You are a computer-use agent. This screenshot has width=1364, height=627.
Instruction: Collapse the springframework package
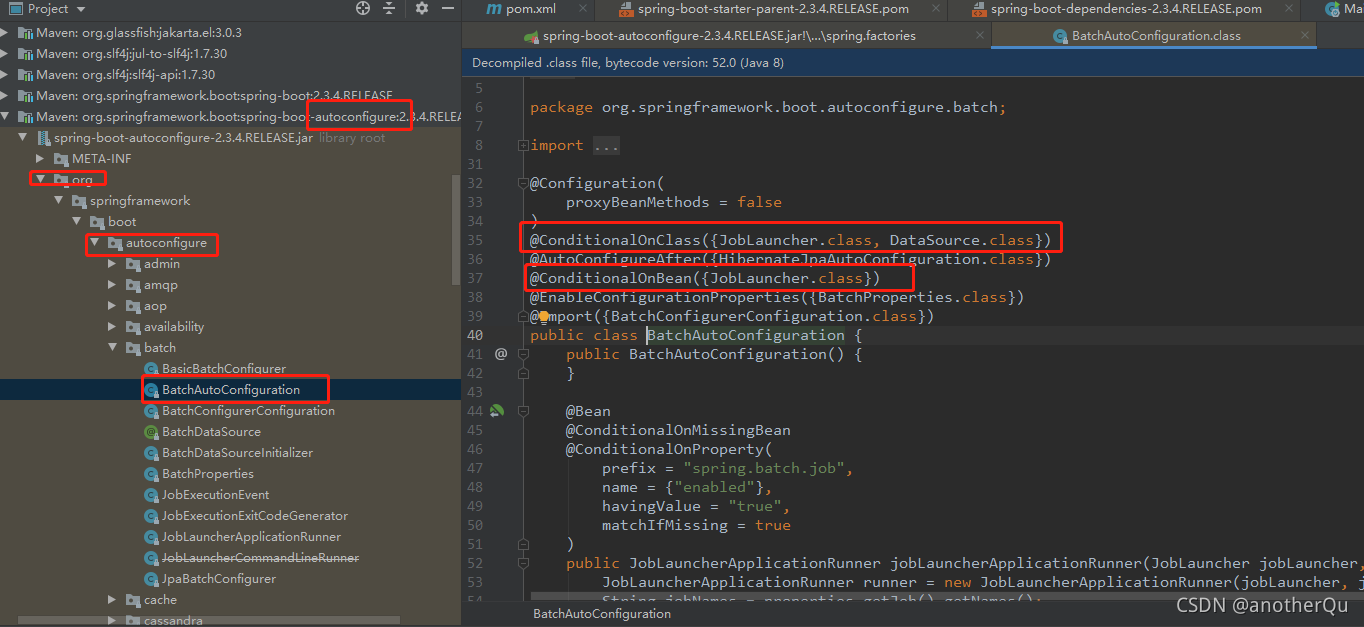pos(59,200)
